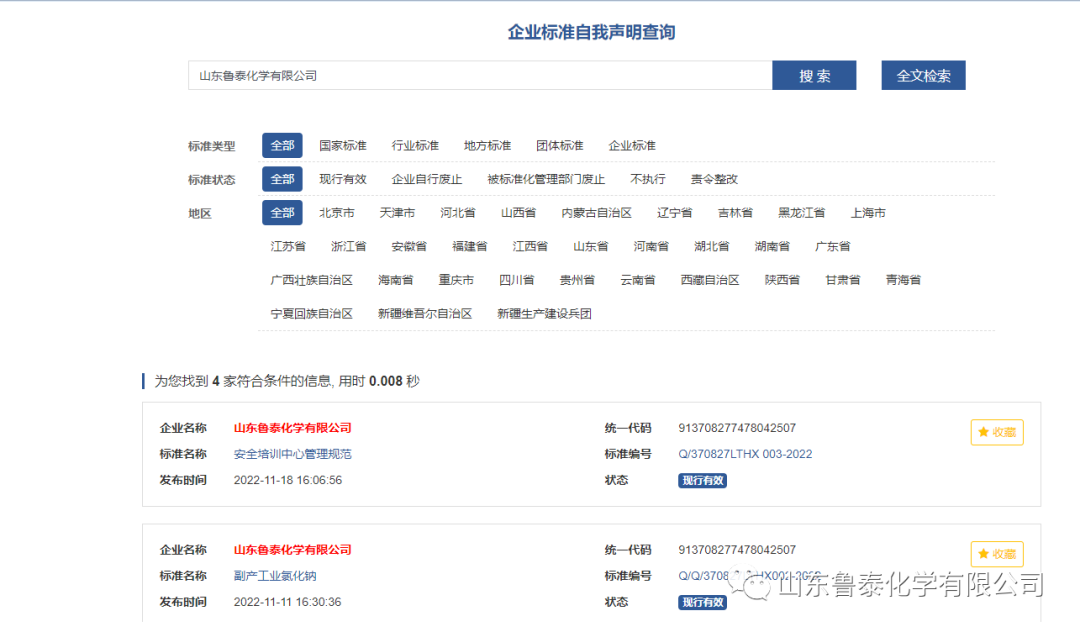Select 北京市 in the region filter
The image size is (1080, 632).
point(337,212)
